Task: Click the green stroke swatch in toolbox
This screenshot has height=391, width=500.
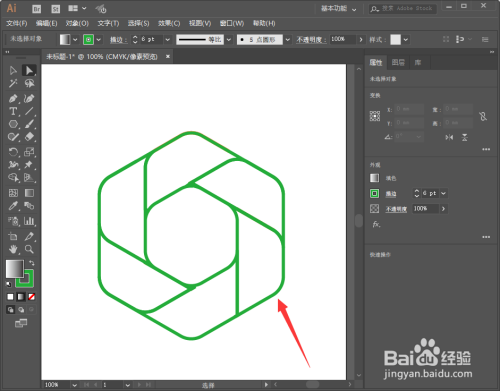Action: click(x=25, y=278)
